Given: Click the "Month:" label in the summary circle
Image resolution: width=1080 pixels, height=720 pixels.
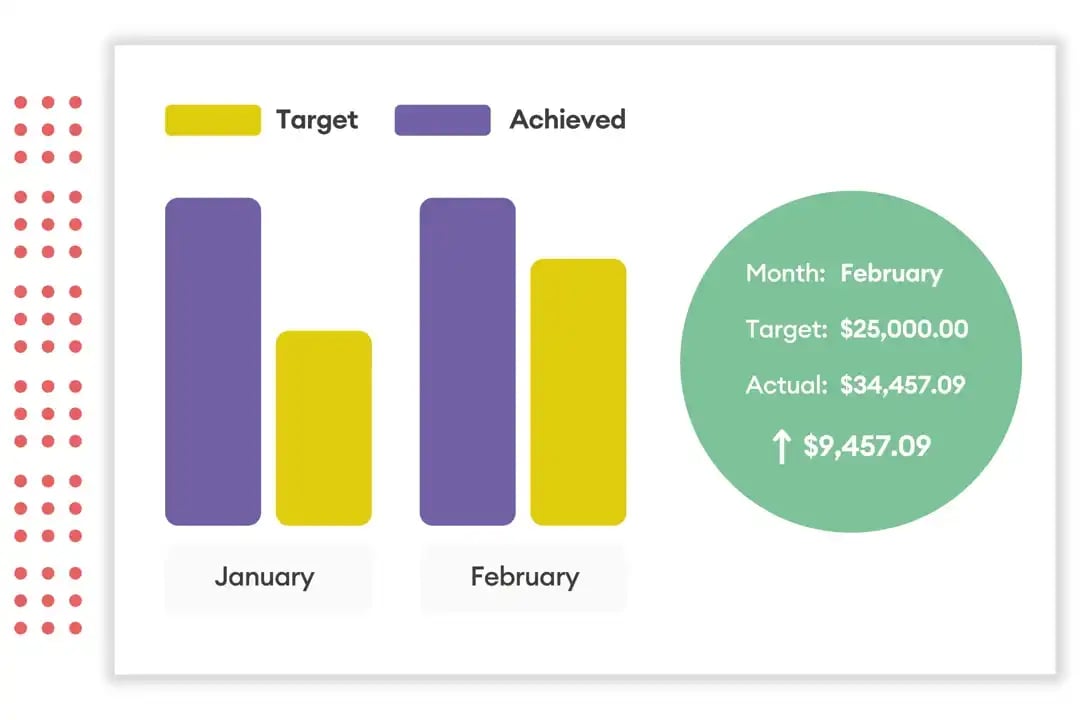Looking at the screenshot, I should pos(785,274).
